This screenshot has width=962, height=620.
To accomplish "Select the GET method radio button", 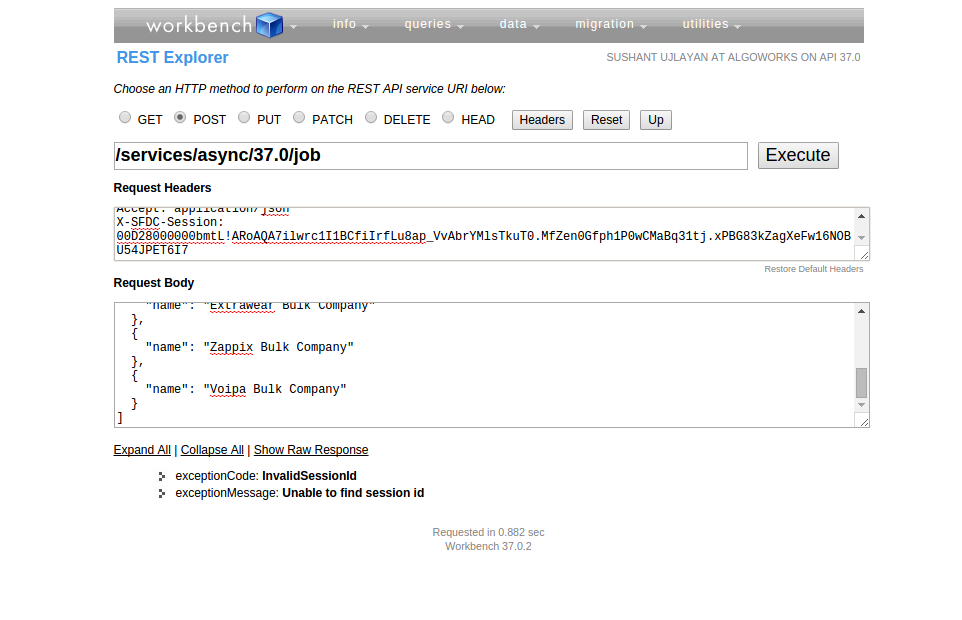I will pos(125,118).
